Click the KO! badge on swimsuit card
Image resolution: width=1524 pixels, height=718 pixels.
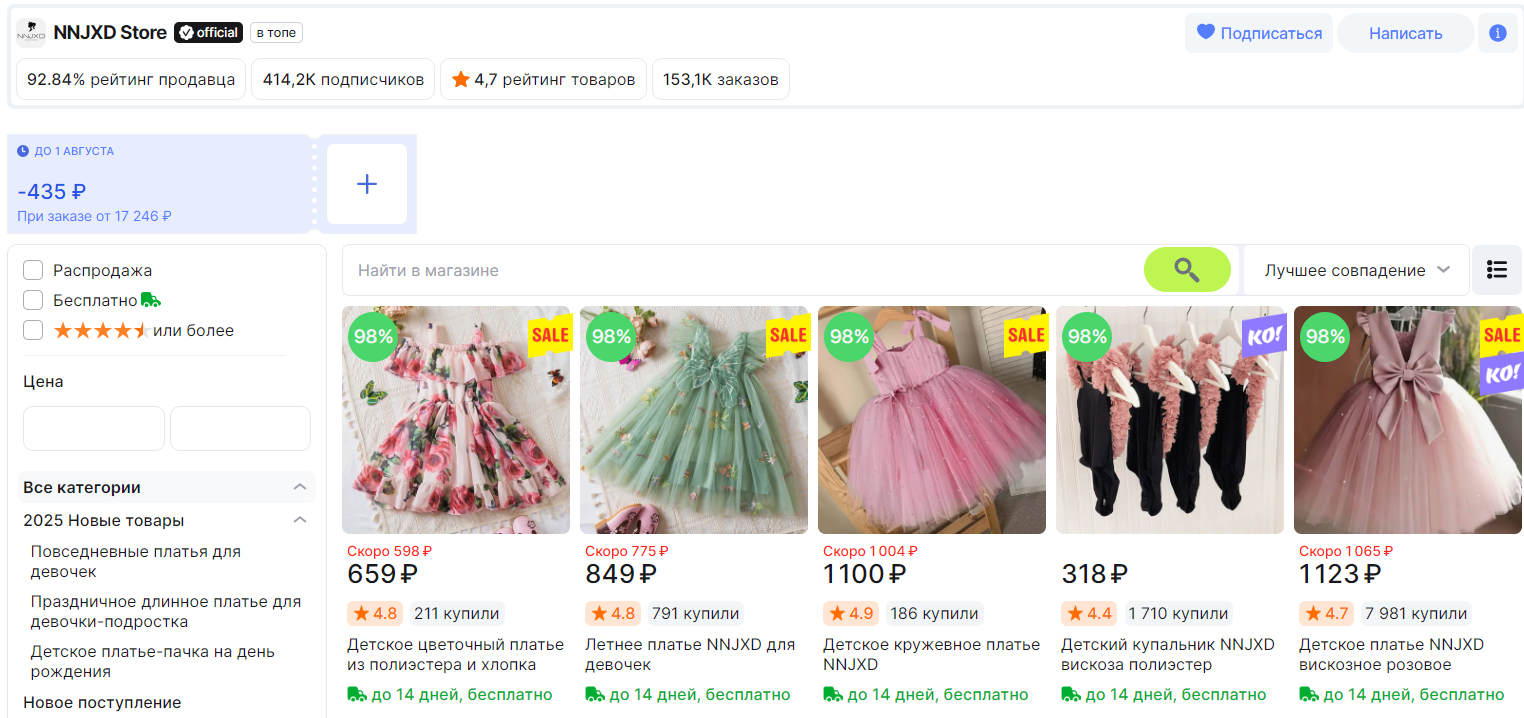(x=1263, y=336)
